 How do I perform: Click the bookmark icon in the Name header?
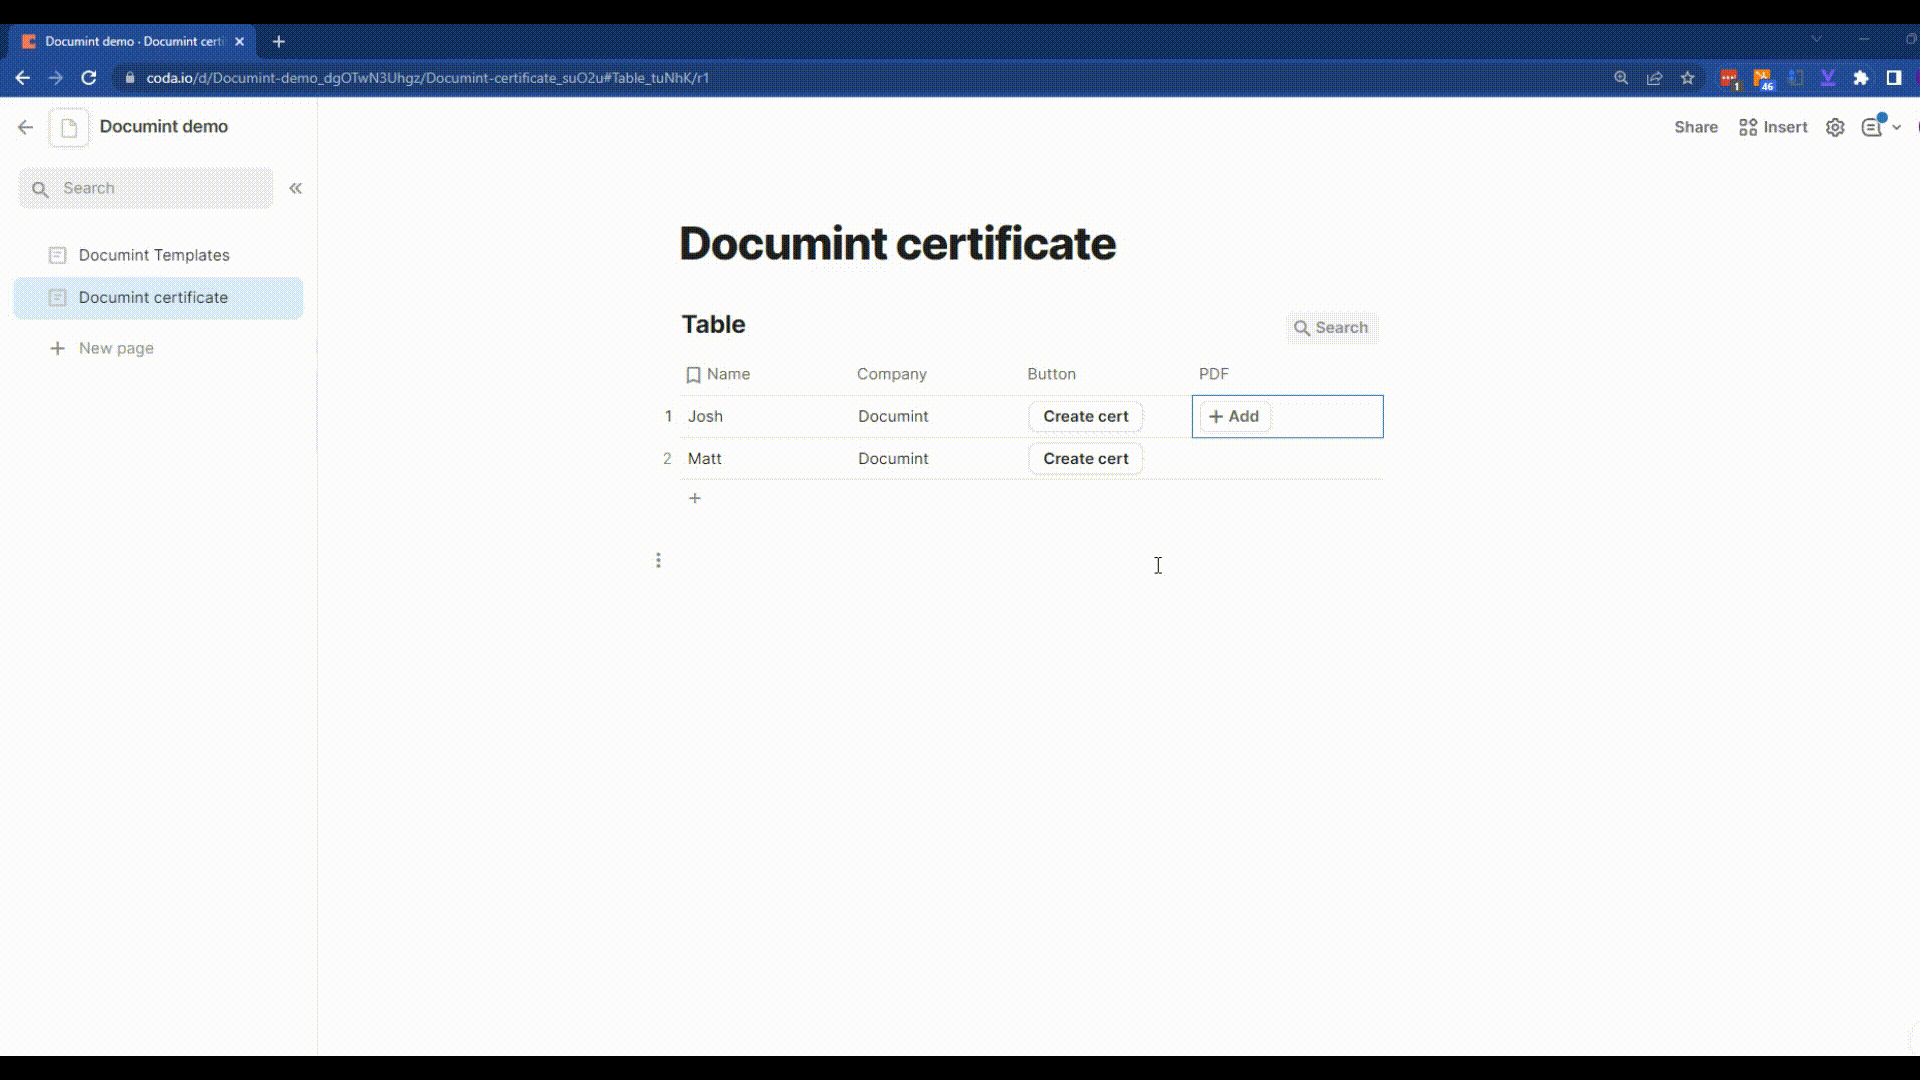[693, 375]
